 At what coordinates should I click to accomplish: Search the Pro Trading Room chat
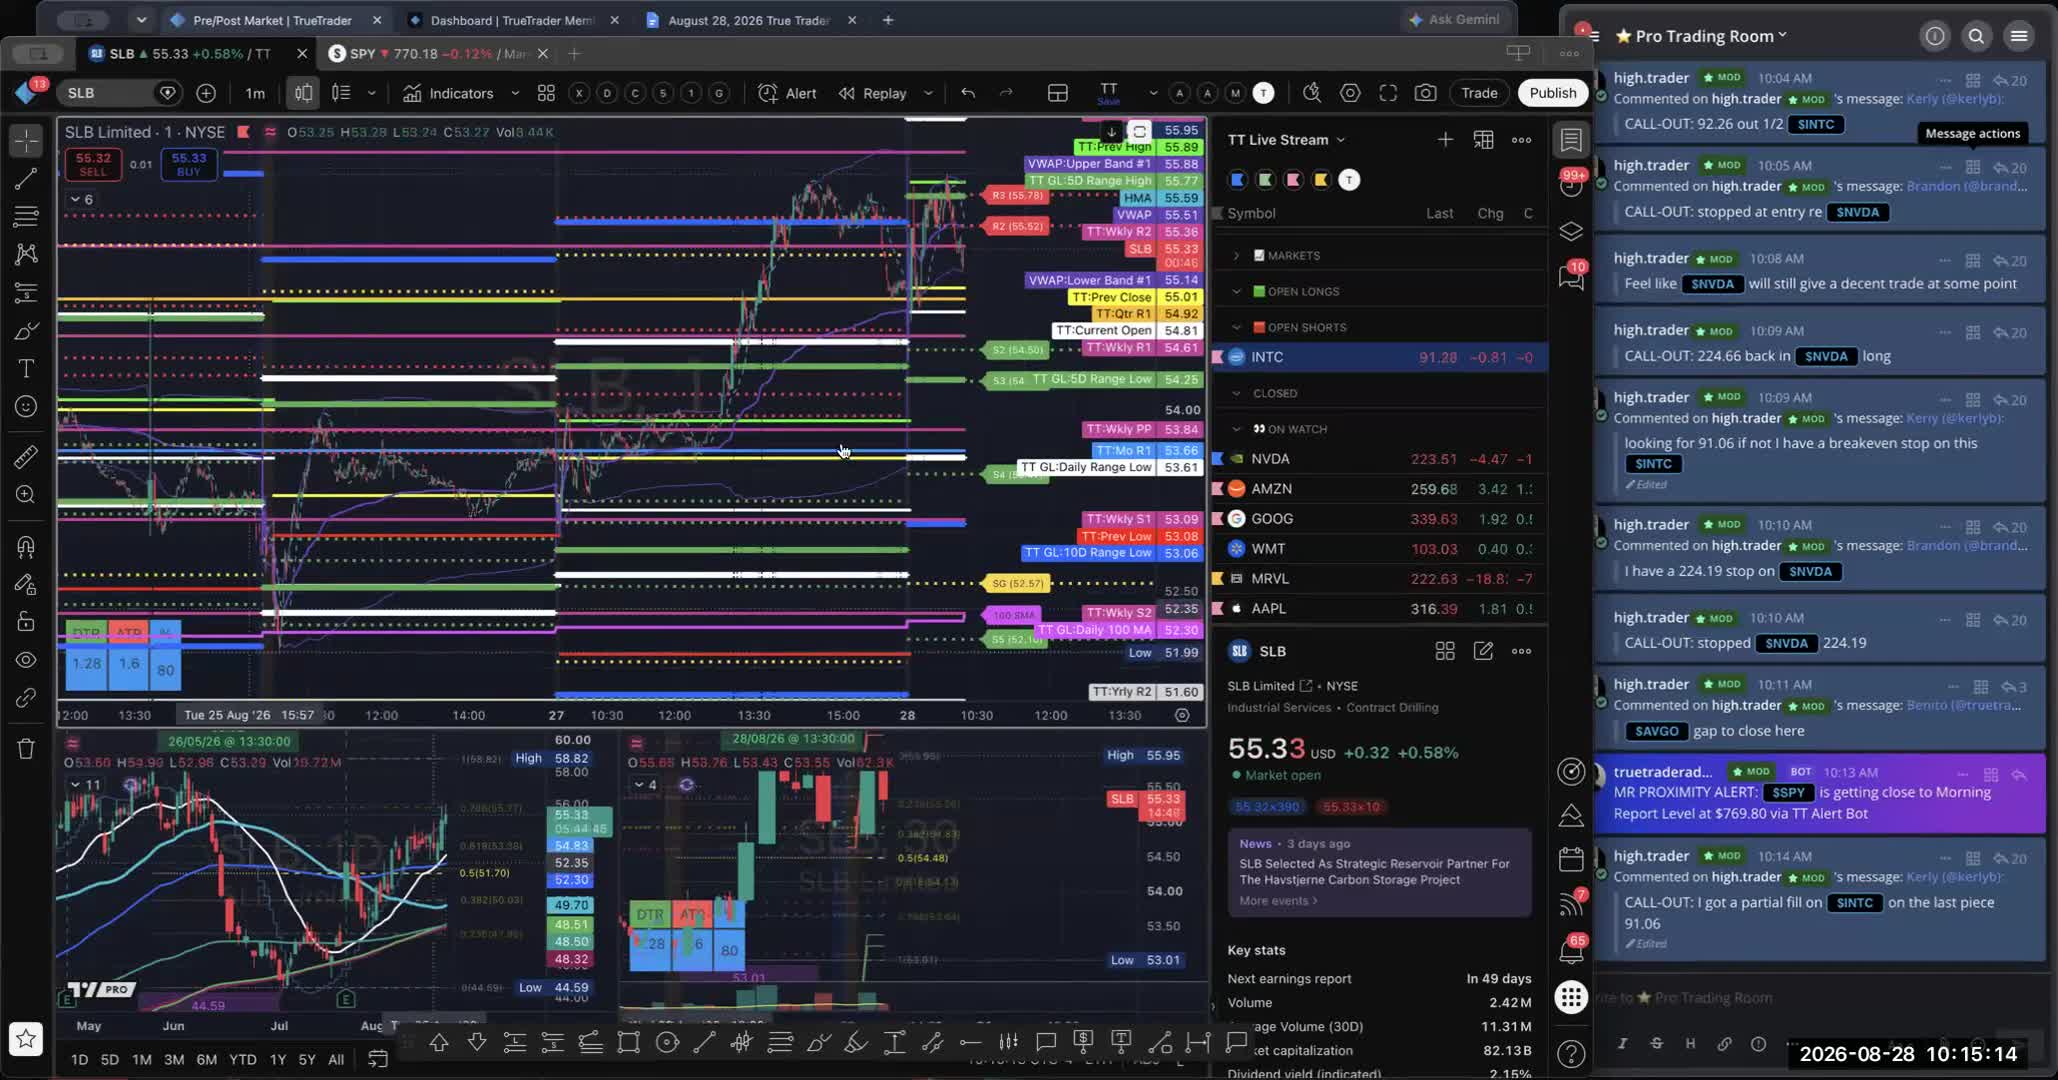tap(1976, 36)
